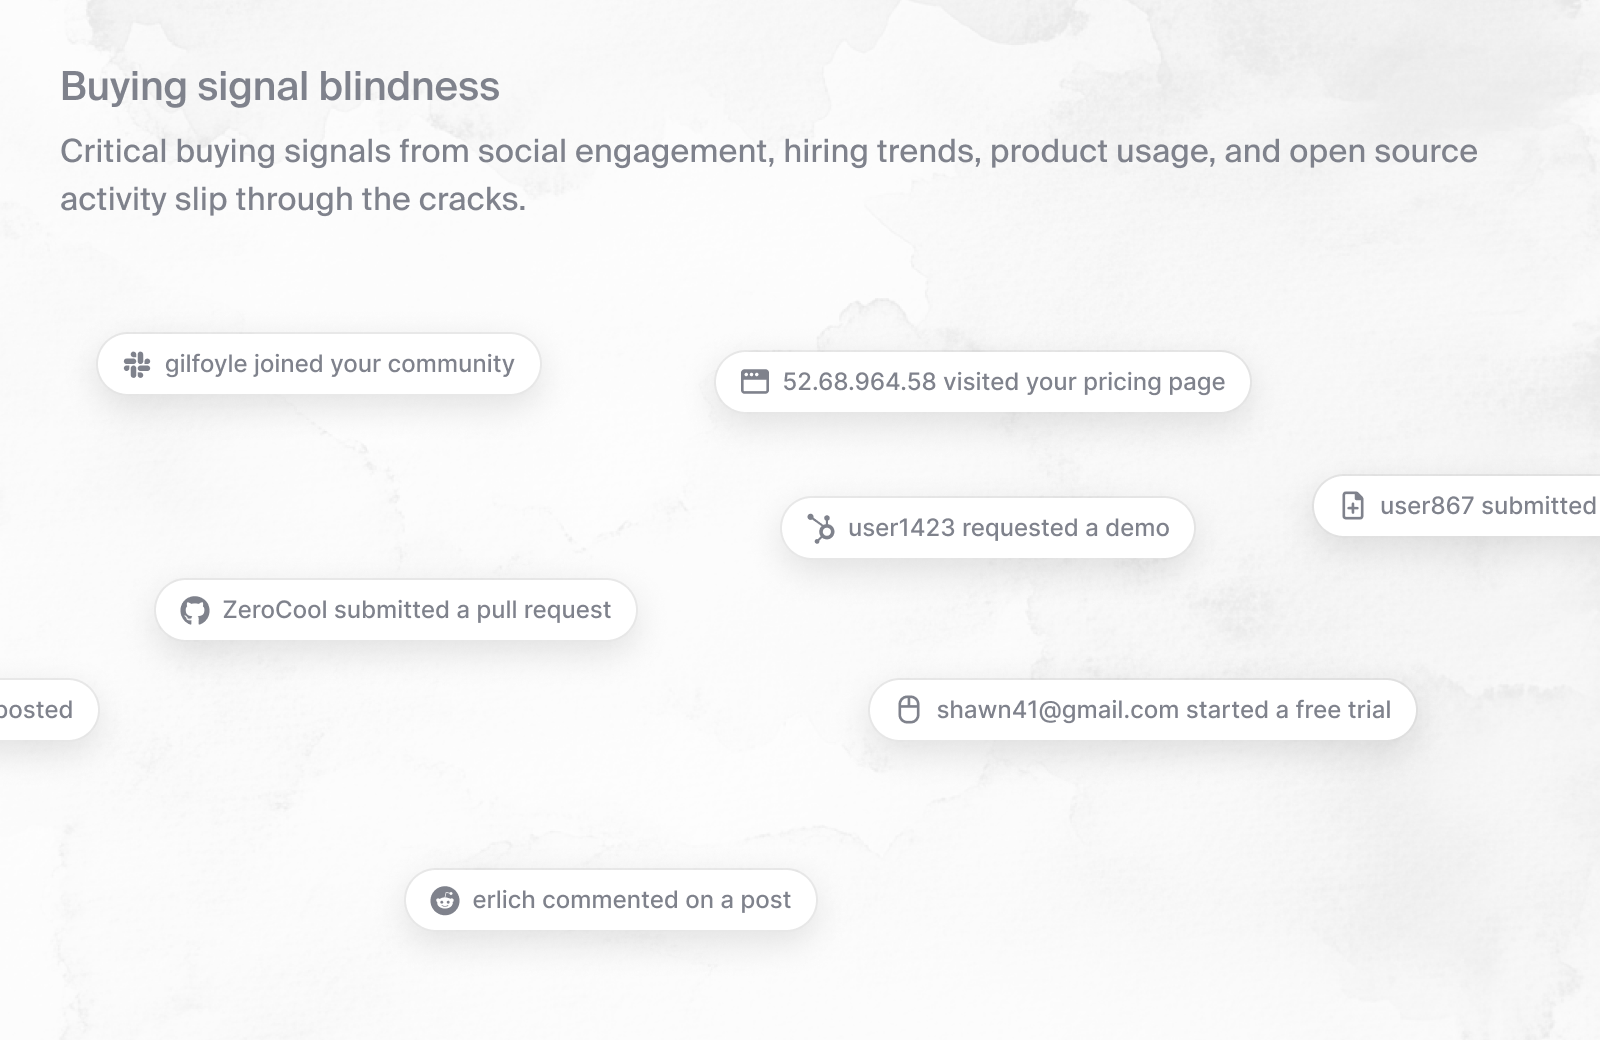Click the mouse icon on free trial pill

[909, 710]
